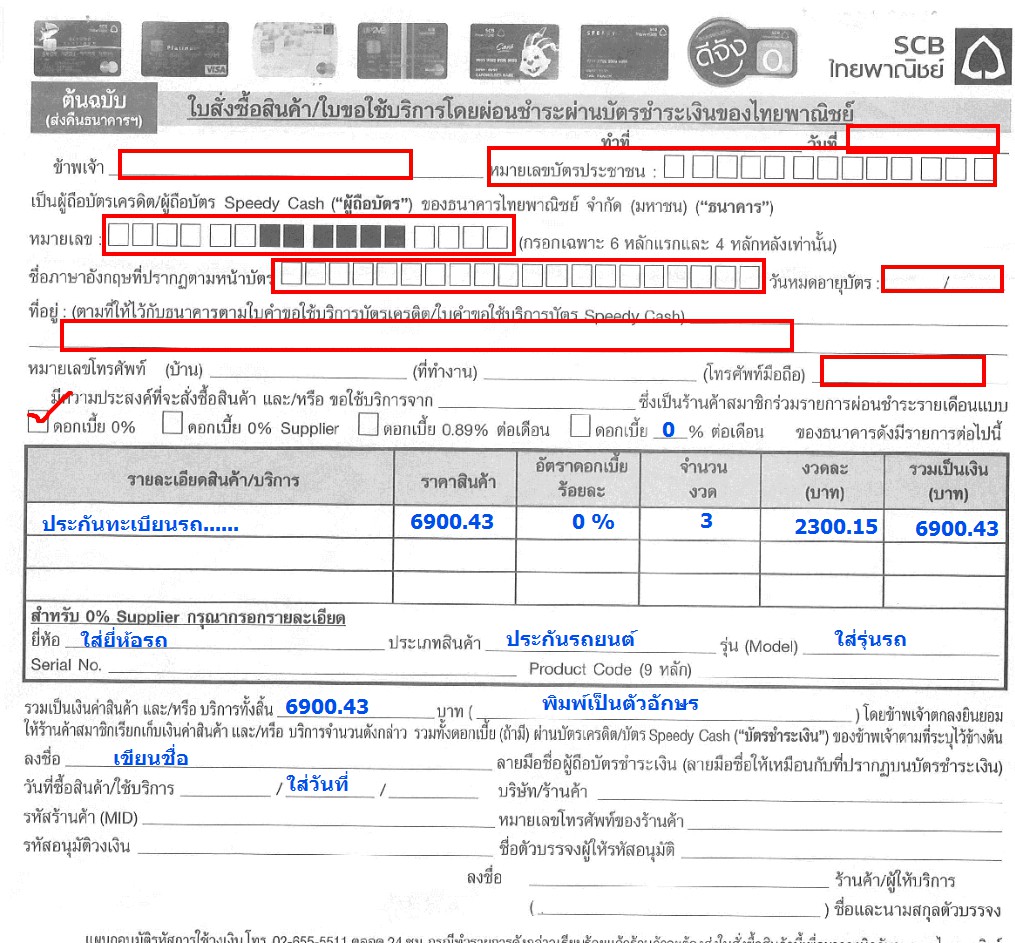Click the merchant signature line ร้านค้า/ผู้ให้บริการ
1015x943 pixels.
coord(679,880)
